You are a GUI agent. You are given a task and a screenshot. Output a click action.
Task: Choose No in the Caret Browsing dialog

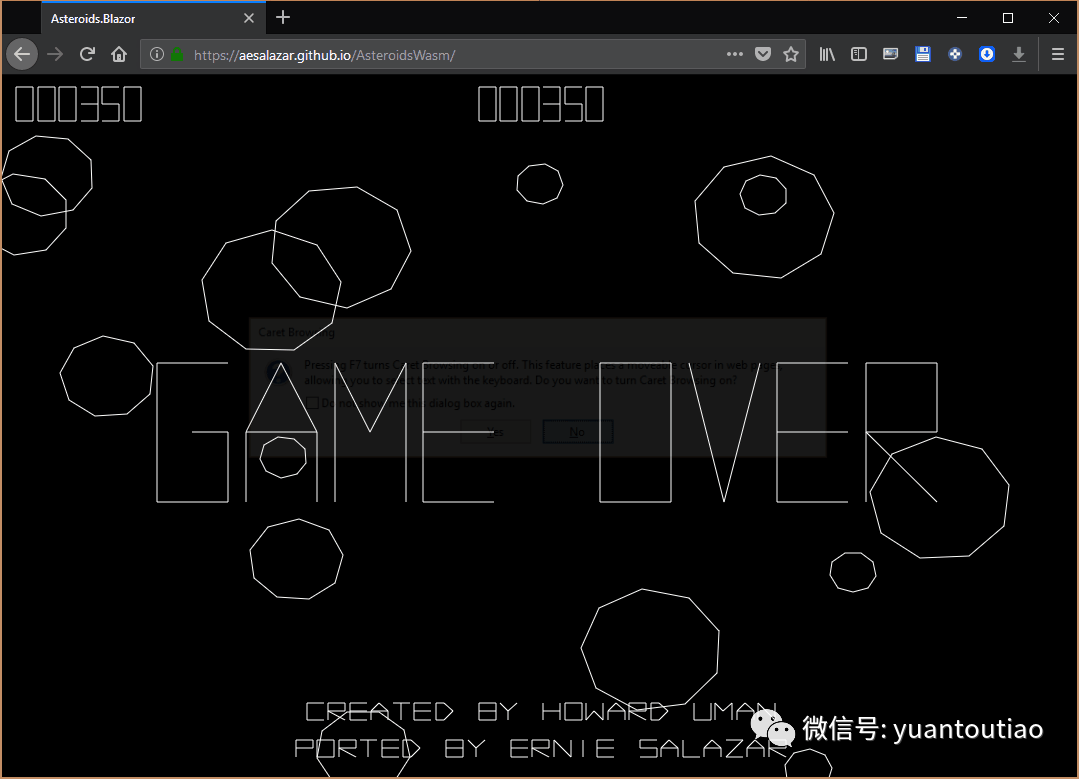click(x=577, y=432)
